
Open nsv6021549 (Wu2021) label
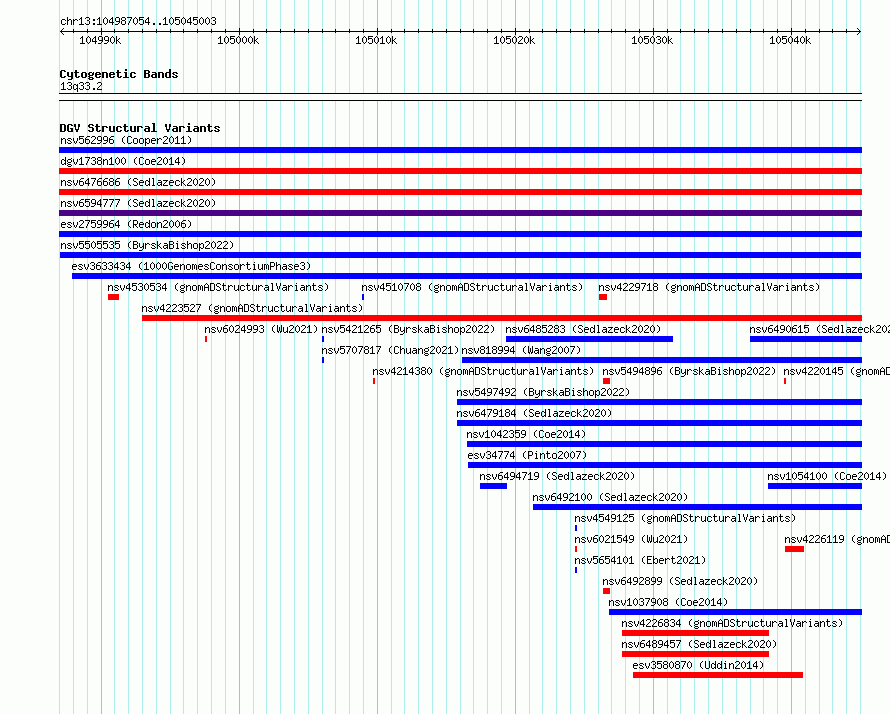click(631, 539)
